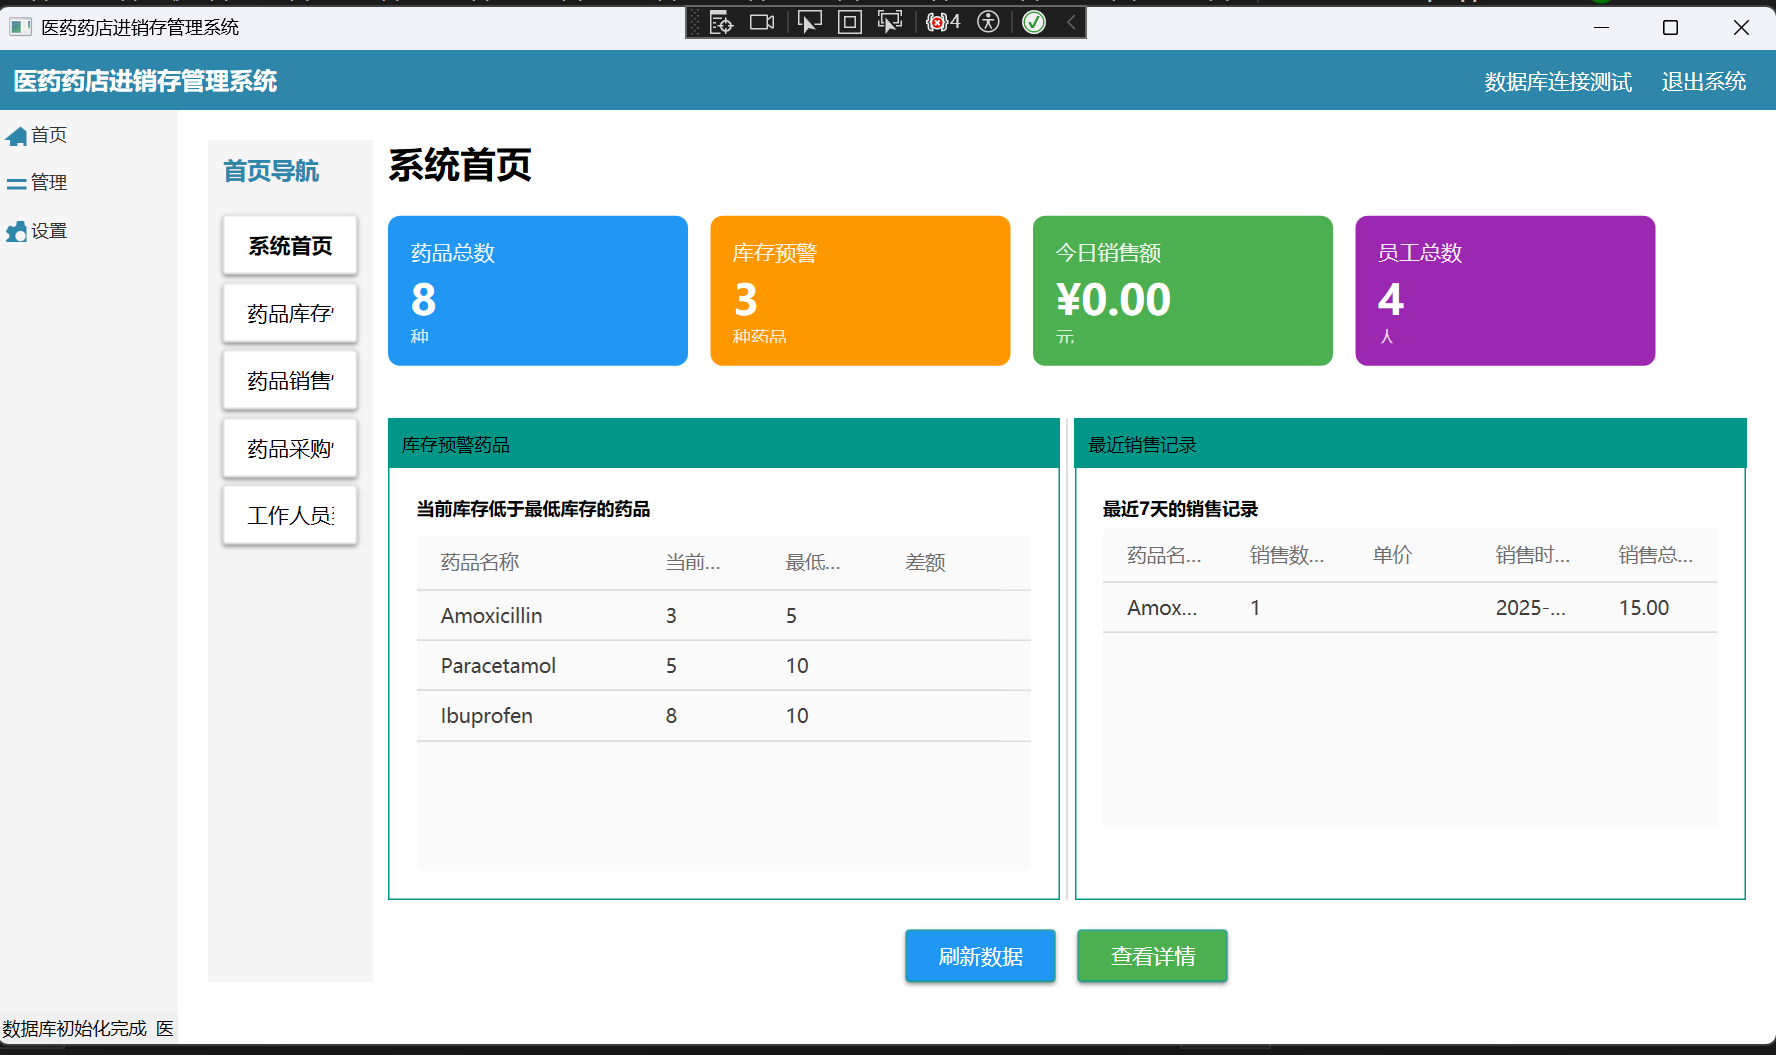This screenshot has height=1055, width=1776.
Task: Click the 销售数... column header
Action: pos(1287,555)
